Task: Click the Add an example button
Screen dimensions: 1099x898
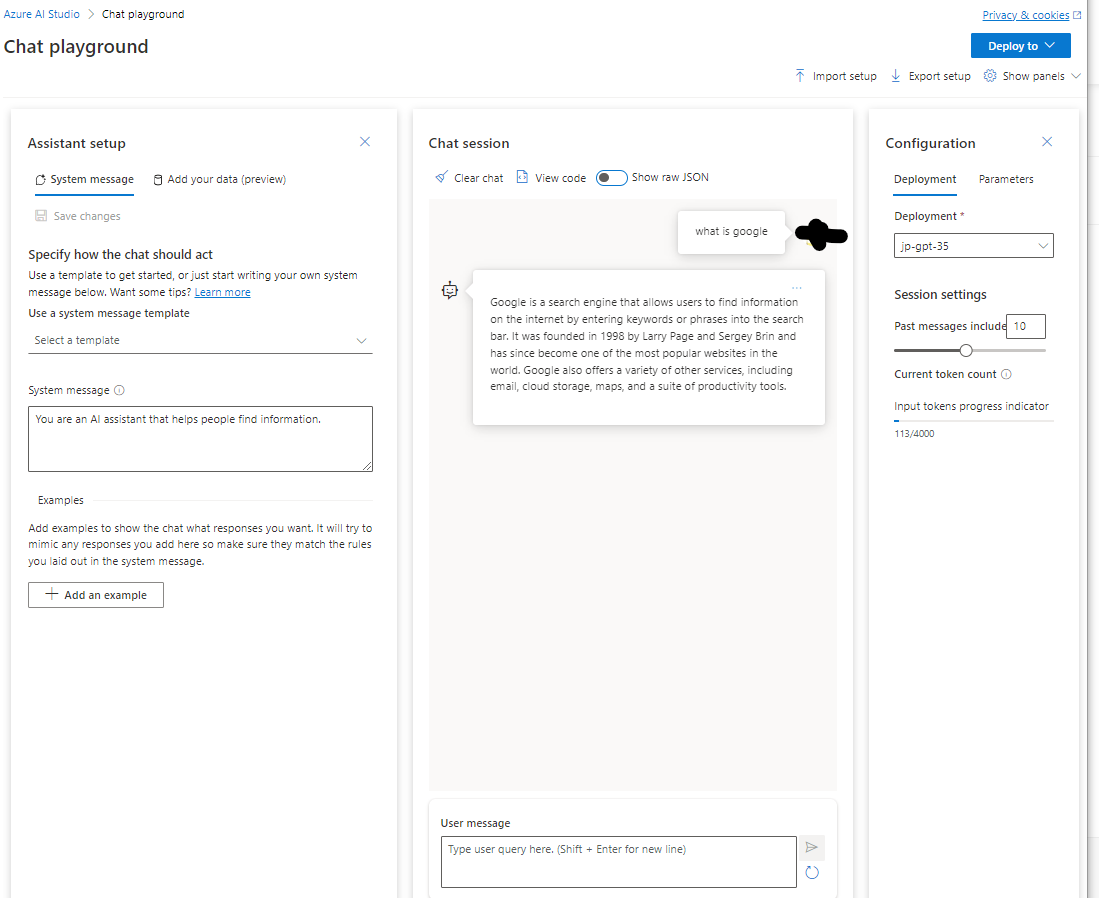Action: point(95,594)
